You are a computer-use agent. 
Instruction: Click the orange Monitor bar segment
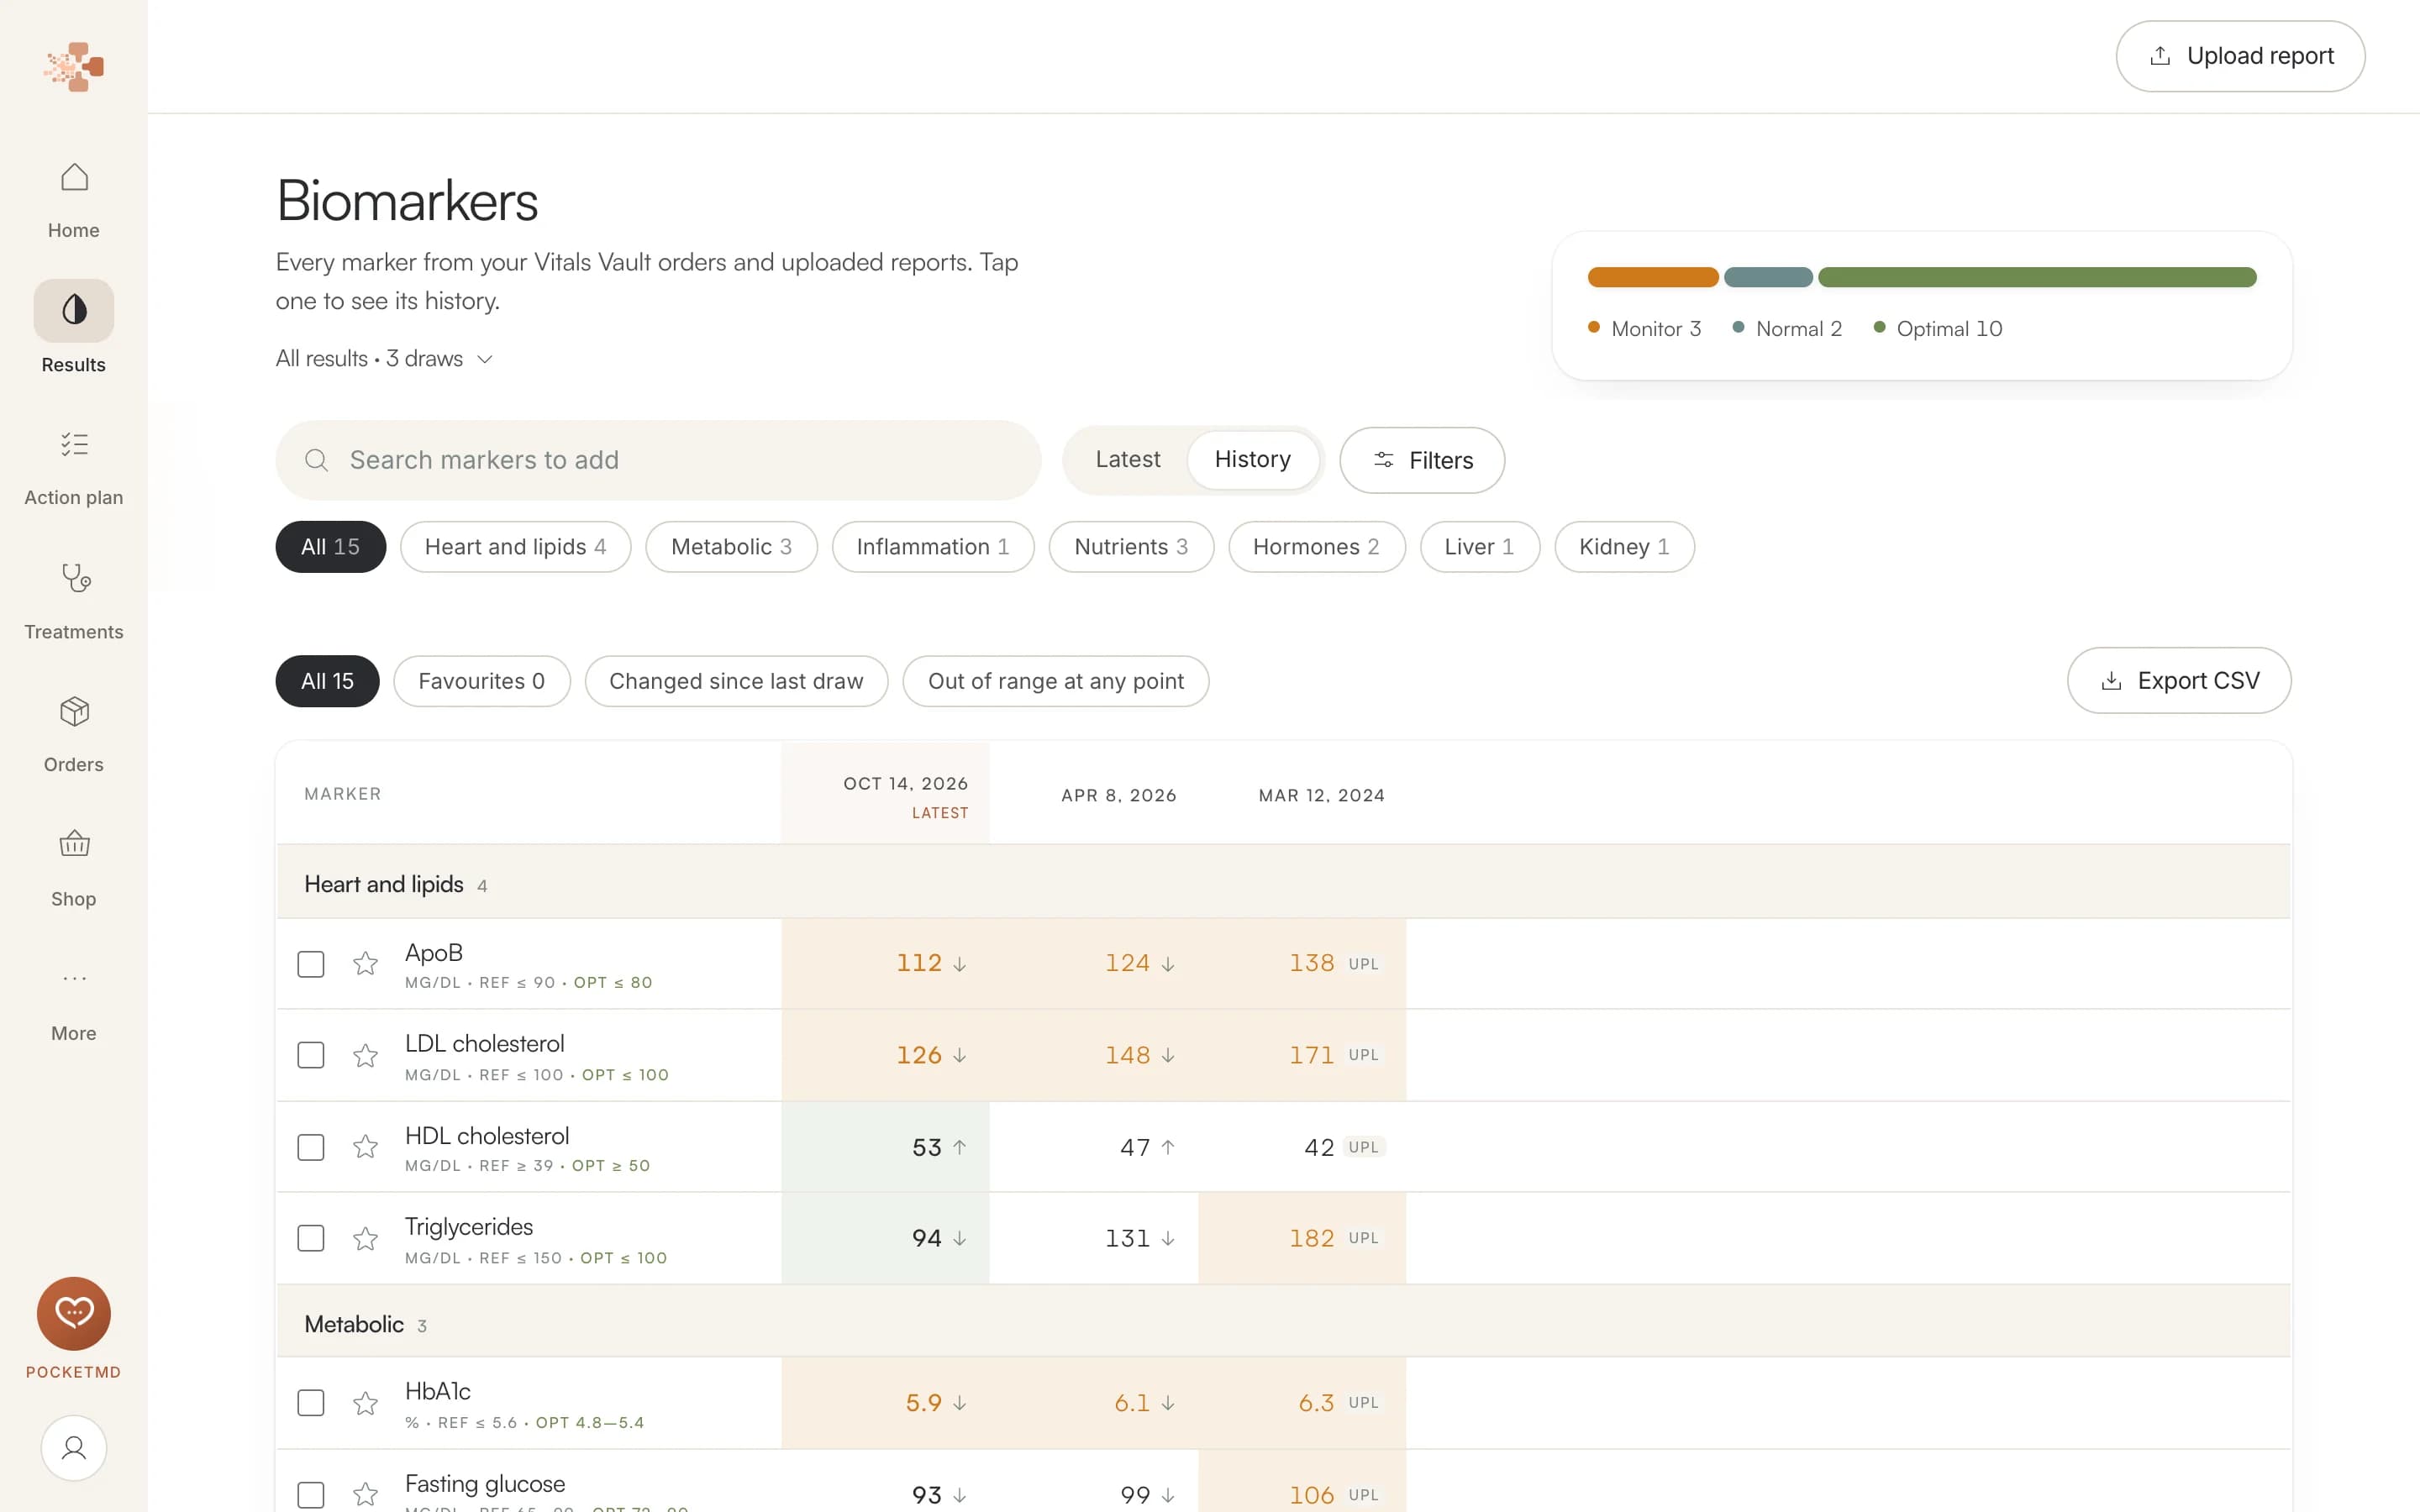1653,278
